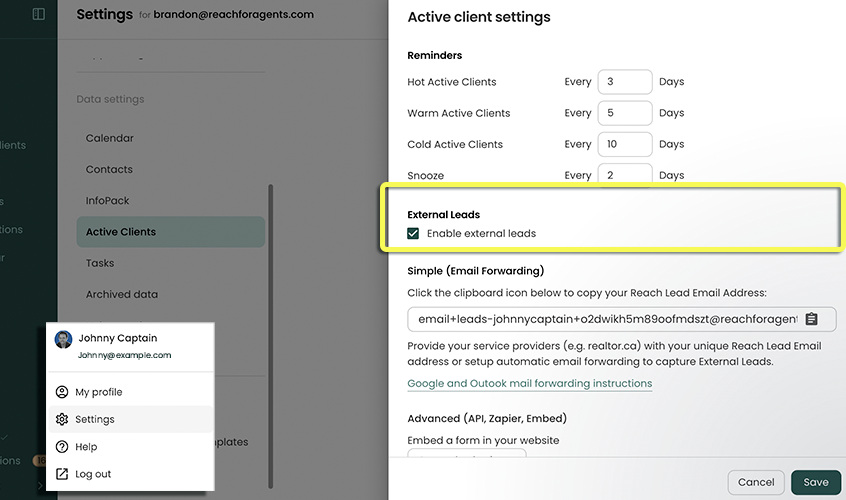The width and height of the screenshot is (846, 500).
Task: Uncheck Enable external leads checkbox
Action: pos(414,233)
